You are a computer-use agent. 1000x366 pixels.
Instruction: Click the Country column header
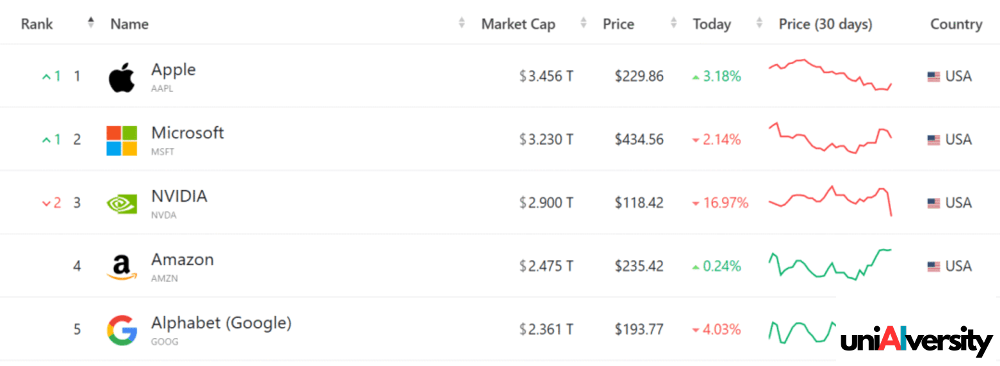956,24
